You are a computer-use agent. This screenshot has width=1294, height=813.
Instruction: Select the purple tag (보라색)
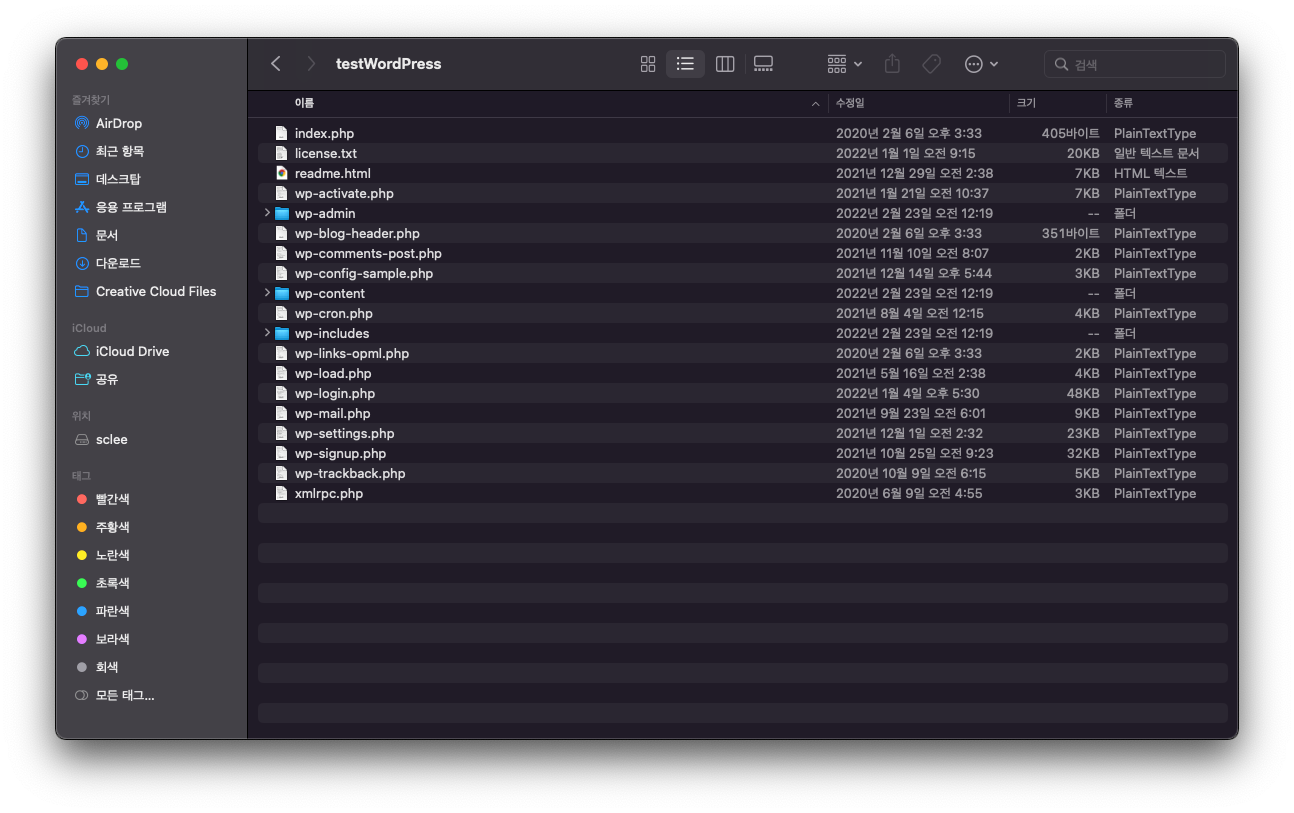coord(112,639)
